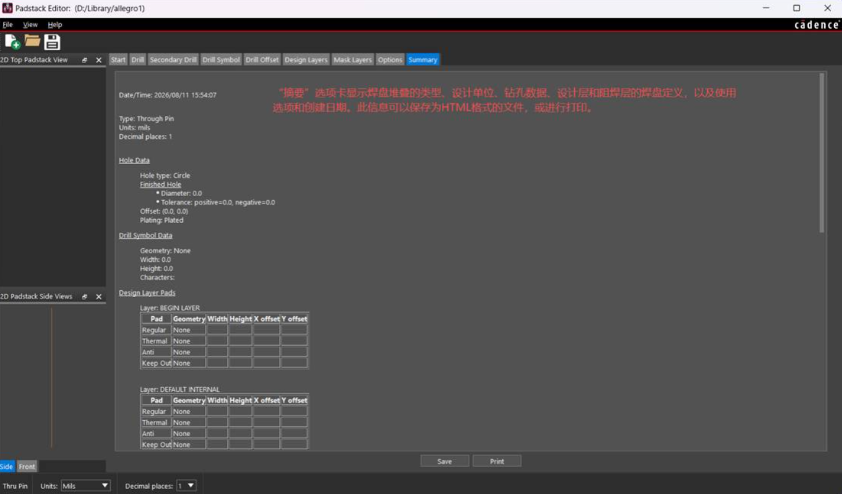842x494 pixels.
Task: Click the Keep Out cell in DEFAULT INTERNAL table
Action: 156,445
